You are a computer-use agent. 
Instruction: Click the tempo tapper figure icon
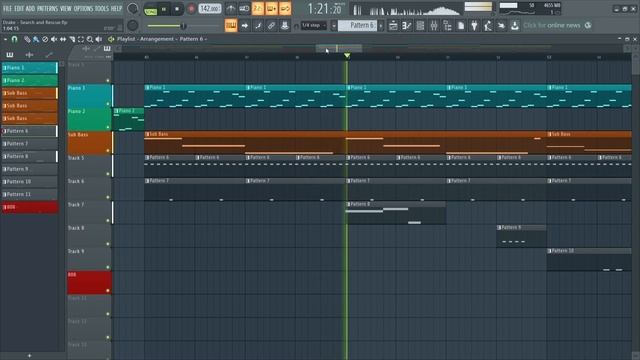(488, 26)
